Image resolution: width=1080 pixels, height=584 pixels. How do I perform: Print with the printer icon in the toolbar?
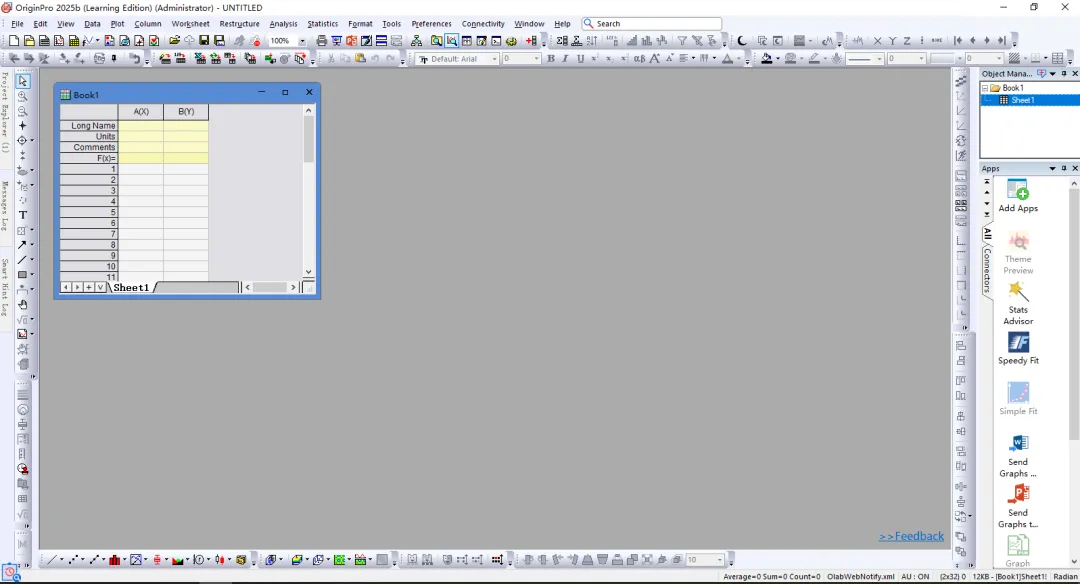coord(321,41)
